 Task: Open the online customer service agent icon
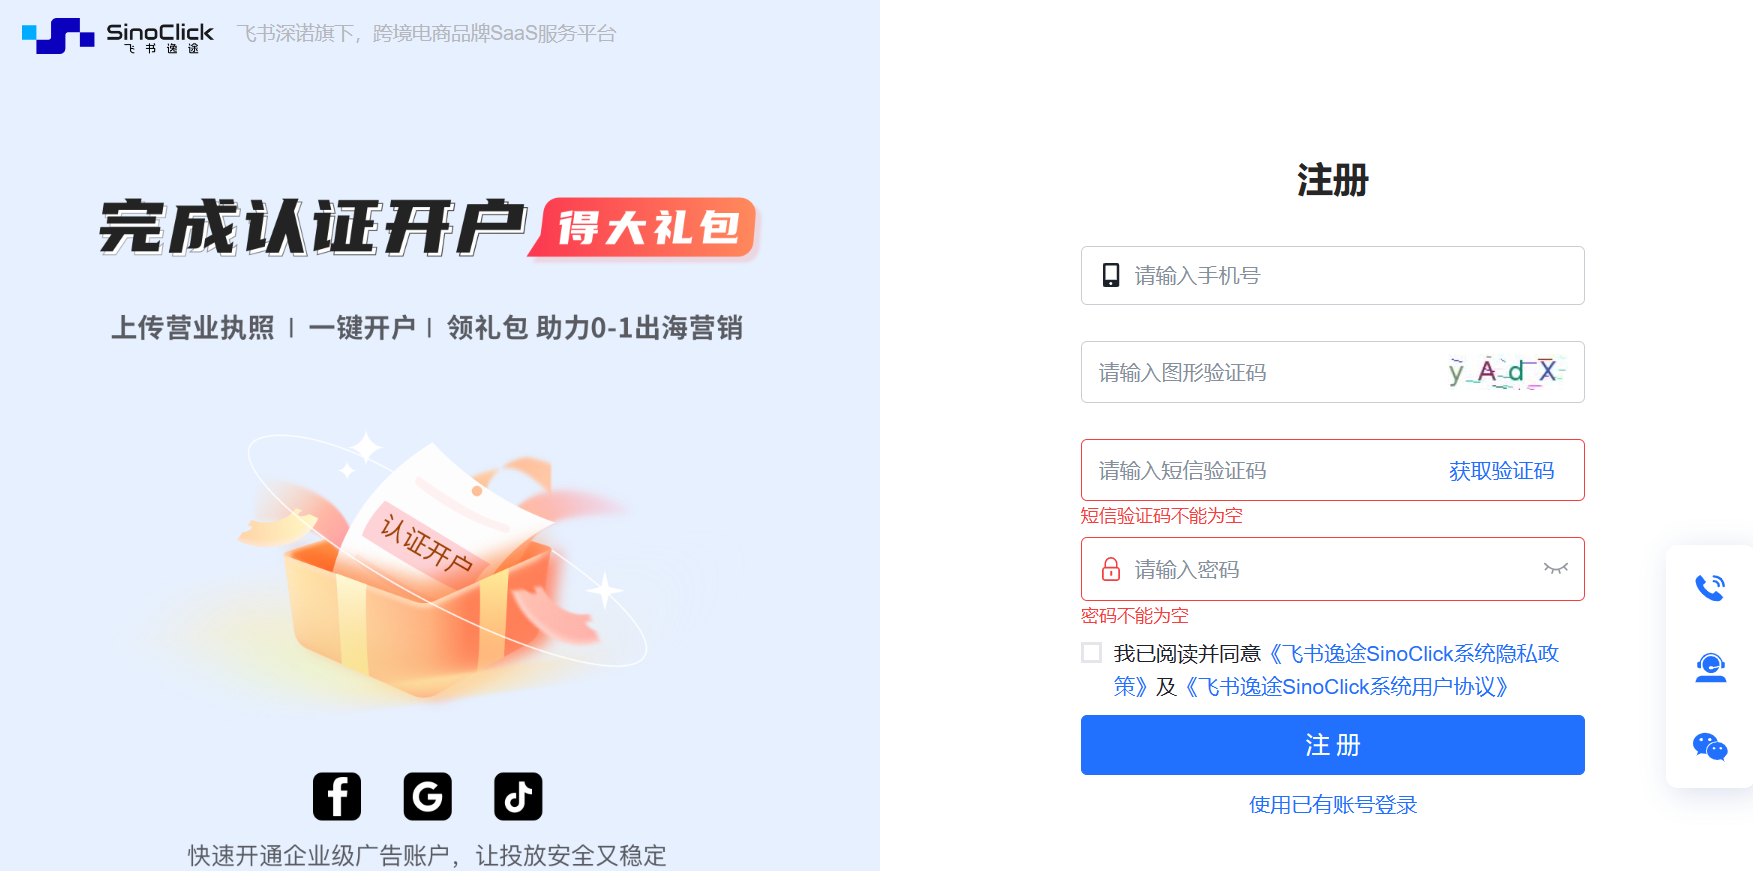point(1710,667)
